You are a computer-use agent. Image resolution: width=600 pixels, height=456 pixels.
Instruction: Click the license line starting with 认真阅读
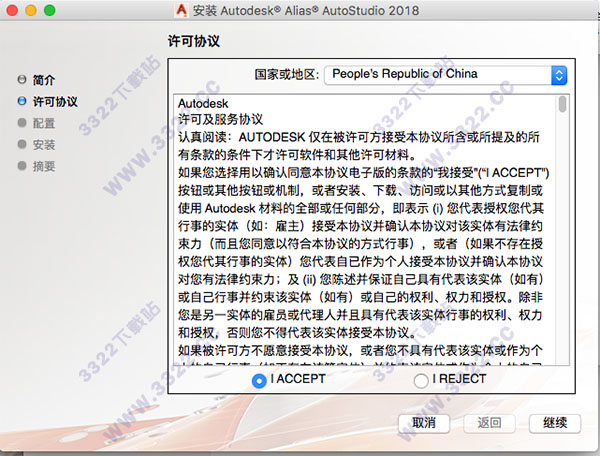pyautogui.click(x=359, y=137)
